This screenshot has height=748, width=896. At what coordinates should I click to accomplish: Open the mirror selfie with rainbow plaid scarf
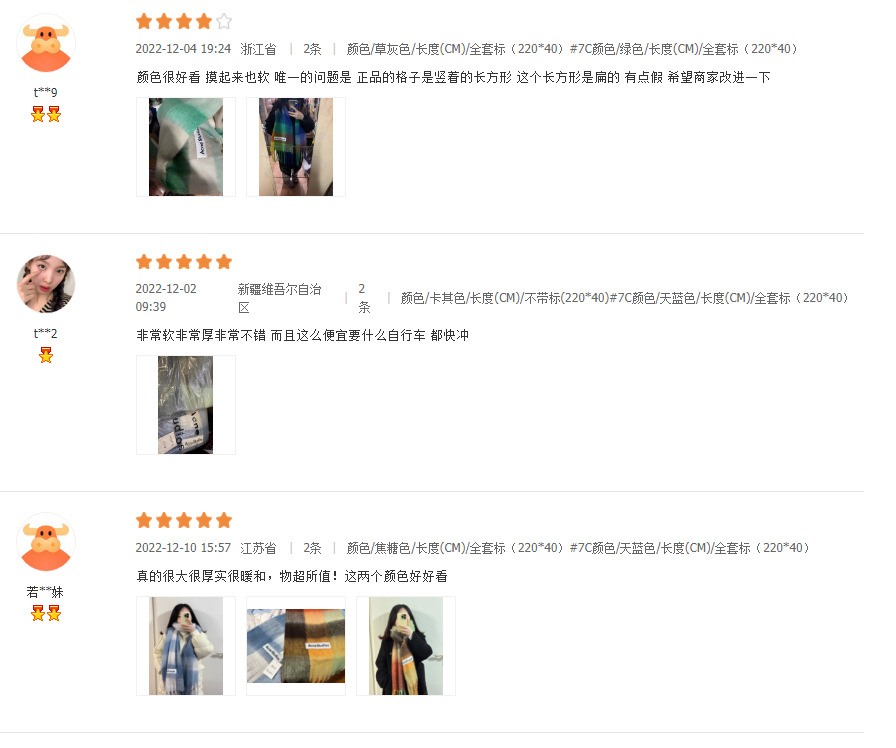tap(296, 147)
